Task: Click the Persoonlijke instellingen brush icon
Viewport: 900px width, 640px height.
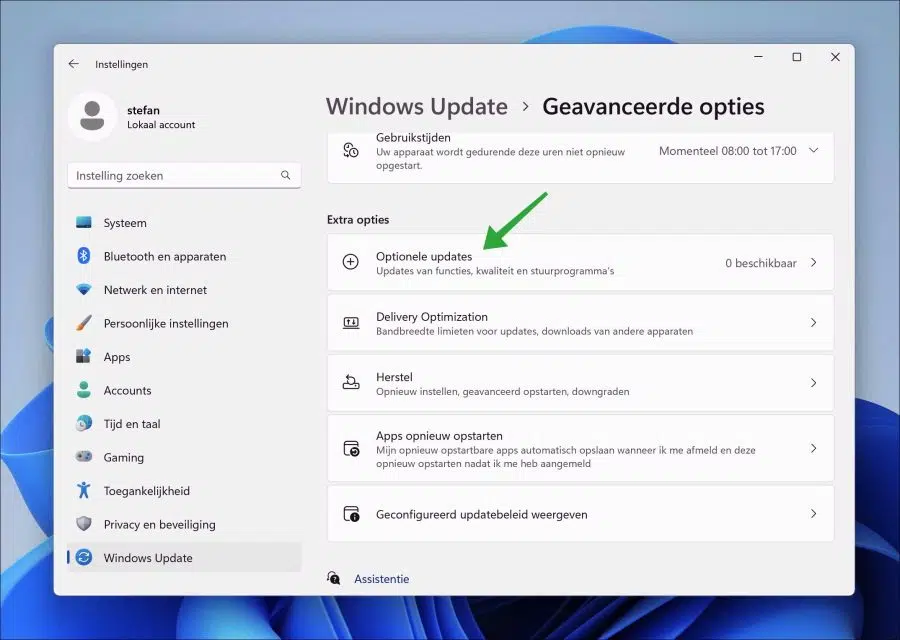Action: 84,323
